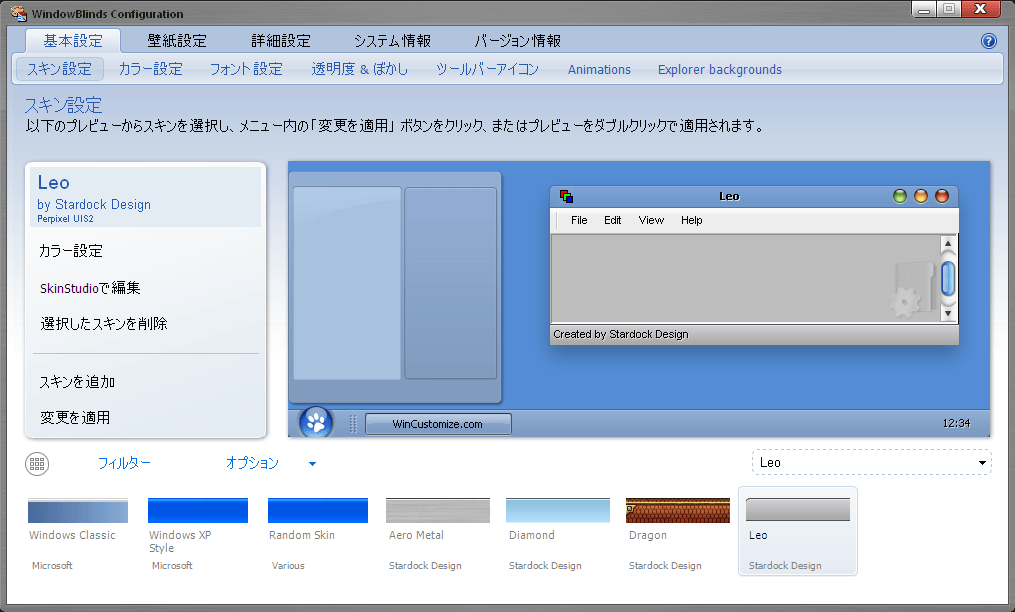Click 変更を適用 link
This screenshot has width=1015, height=612.
(x=74, y=417)
